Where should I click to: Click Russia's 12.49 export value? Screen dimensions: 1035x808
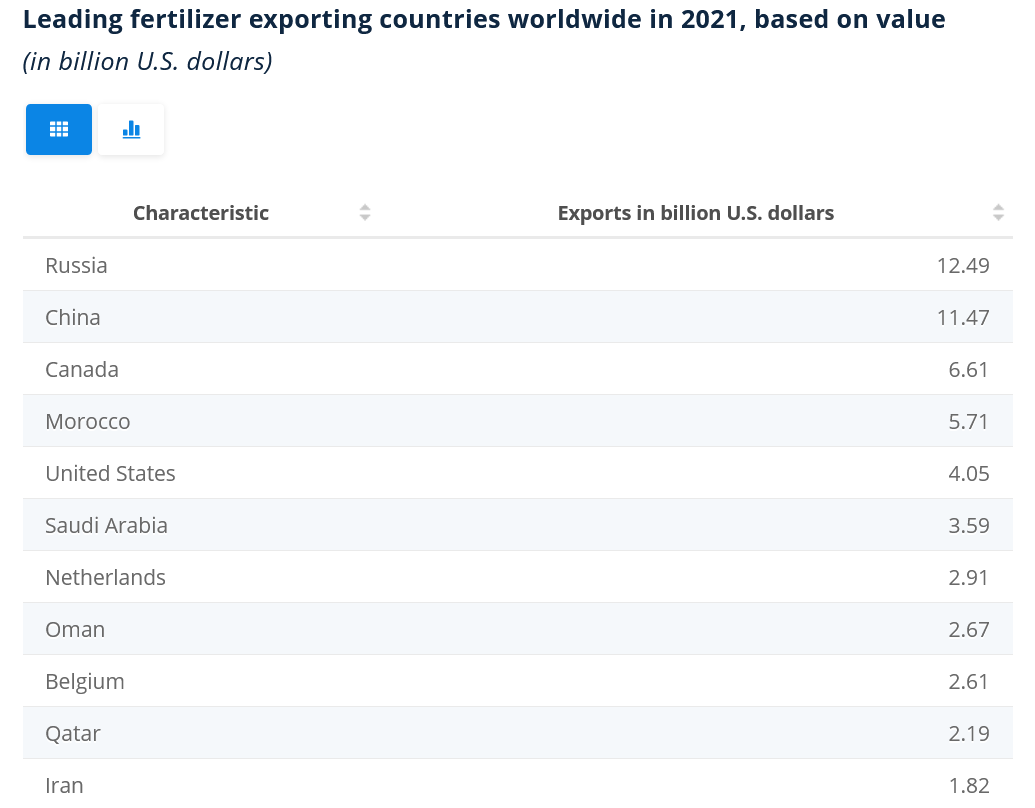coord(963,265)
